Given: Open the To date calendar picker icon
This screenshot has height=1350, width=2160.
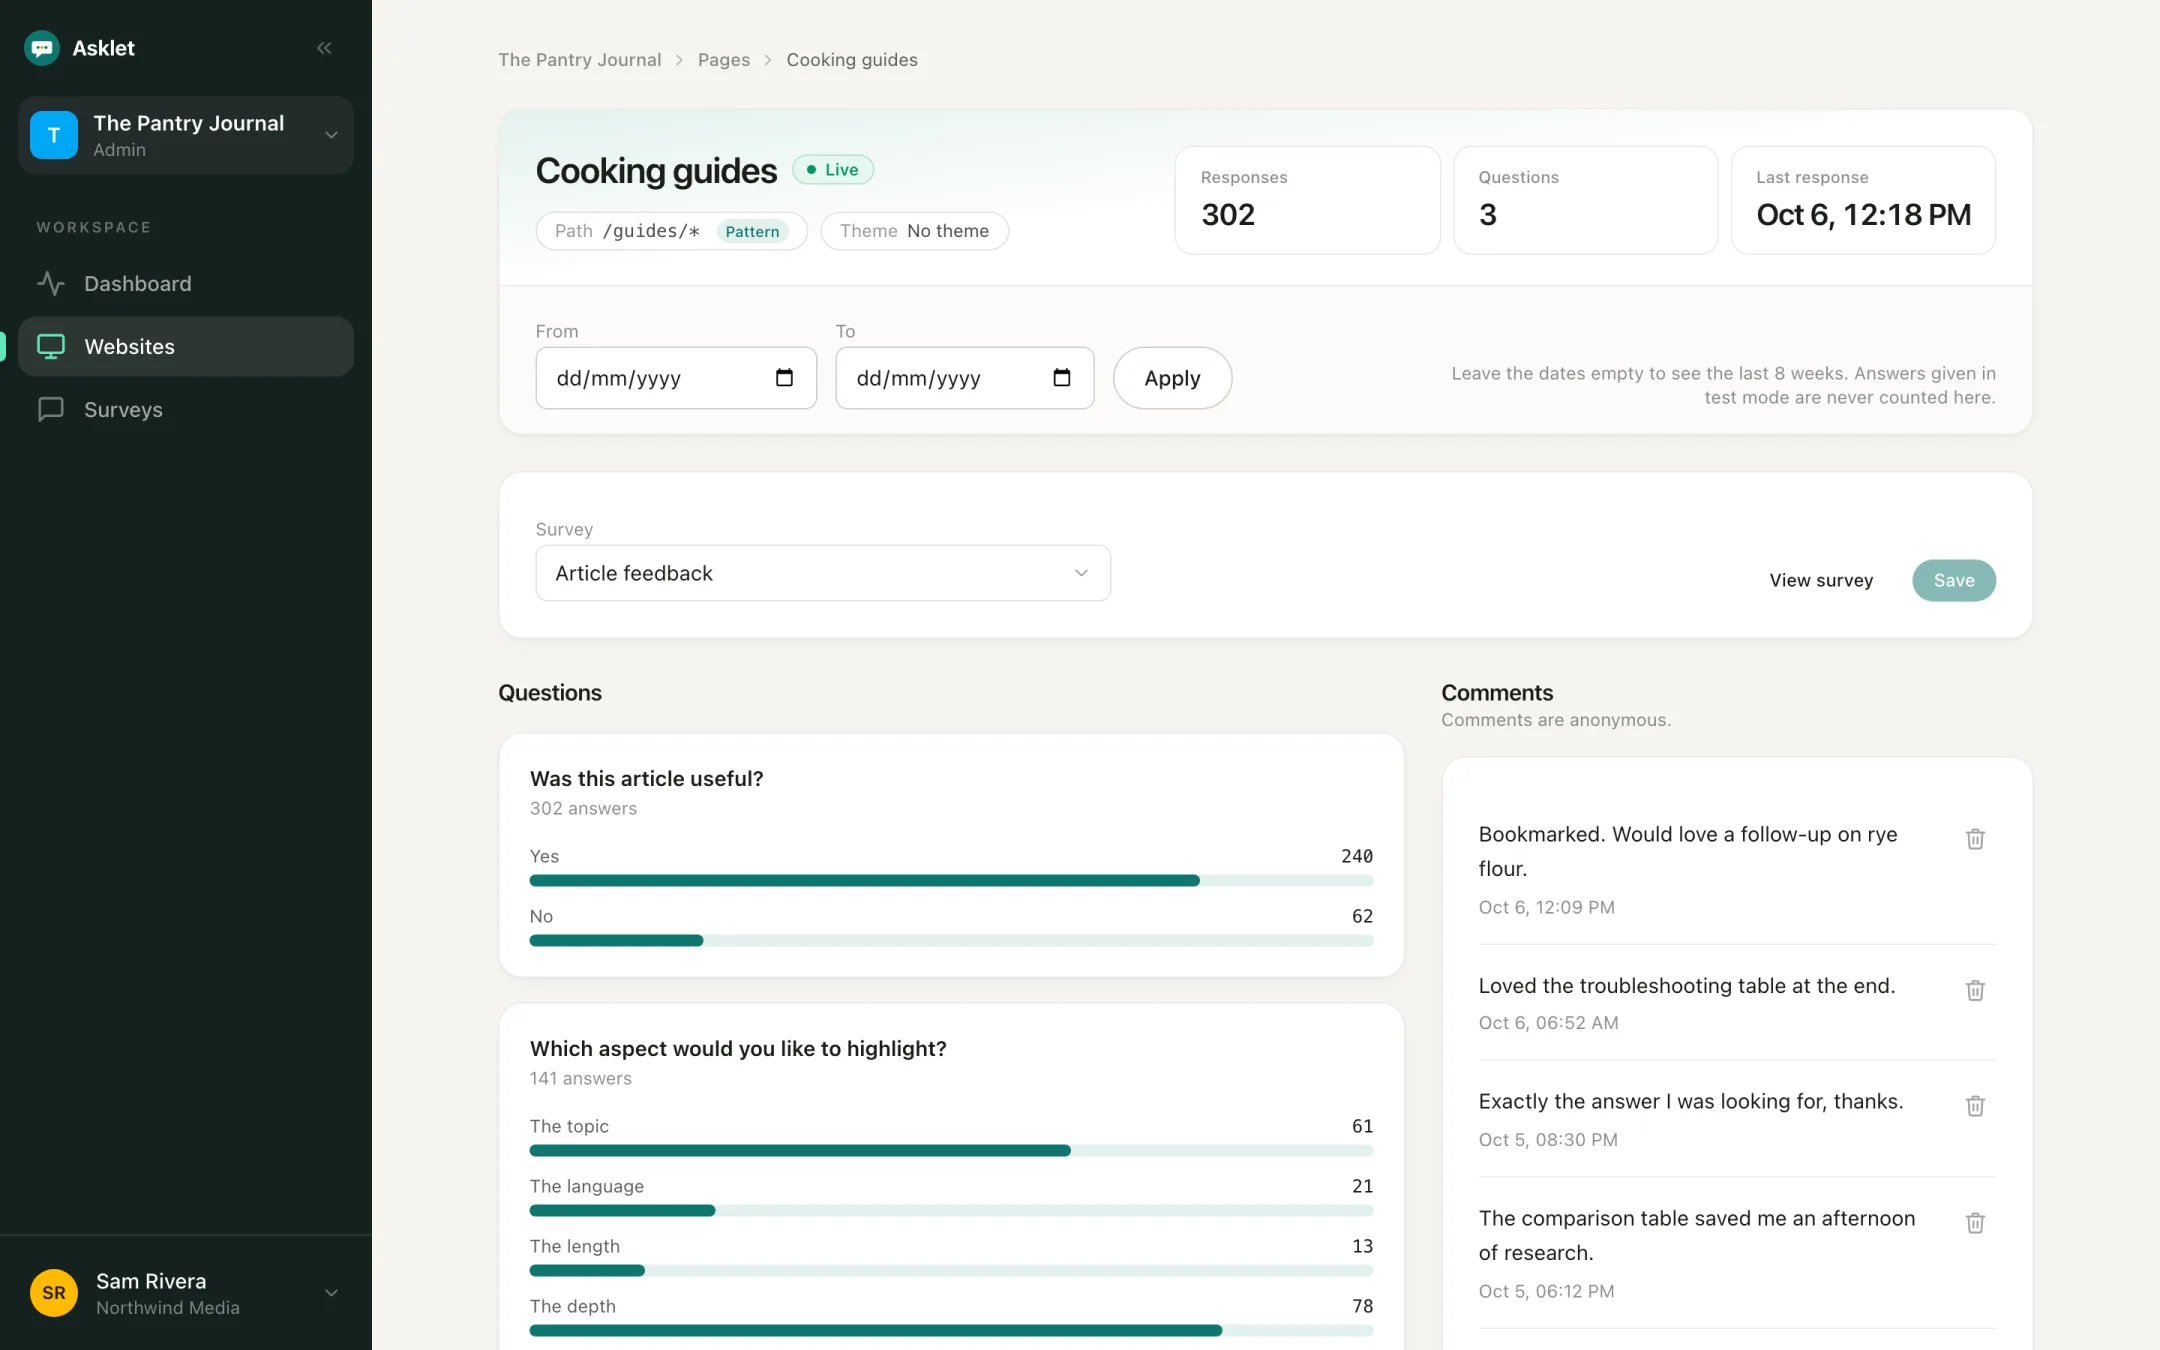Looking at the screenshot, I should [1062, 378].
